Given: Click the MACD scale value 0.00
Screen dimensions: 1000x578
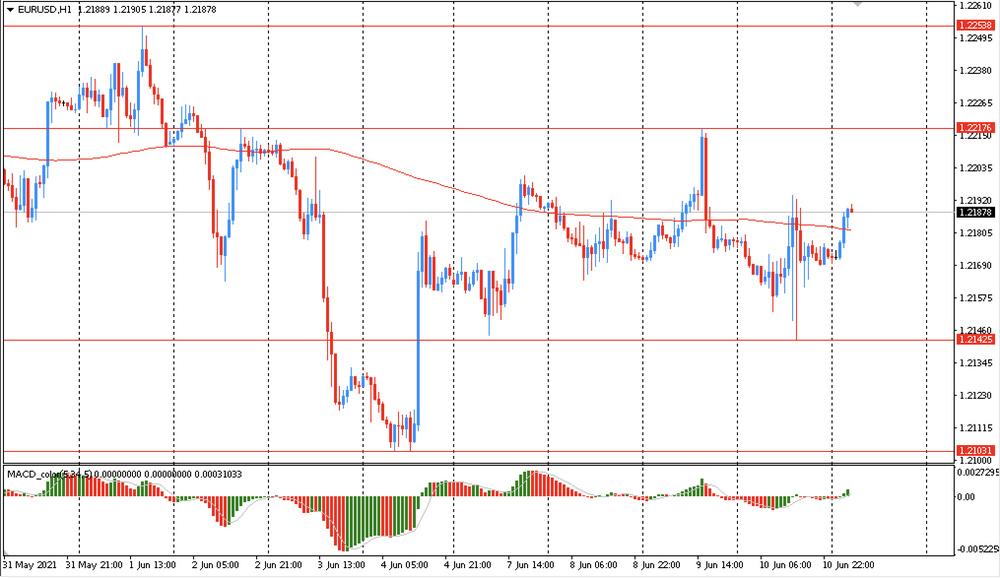Looking at the screenshot, I should pyautogui.click(x=967, y=496).
